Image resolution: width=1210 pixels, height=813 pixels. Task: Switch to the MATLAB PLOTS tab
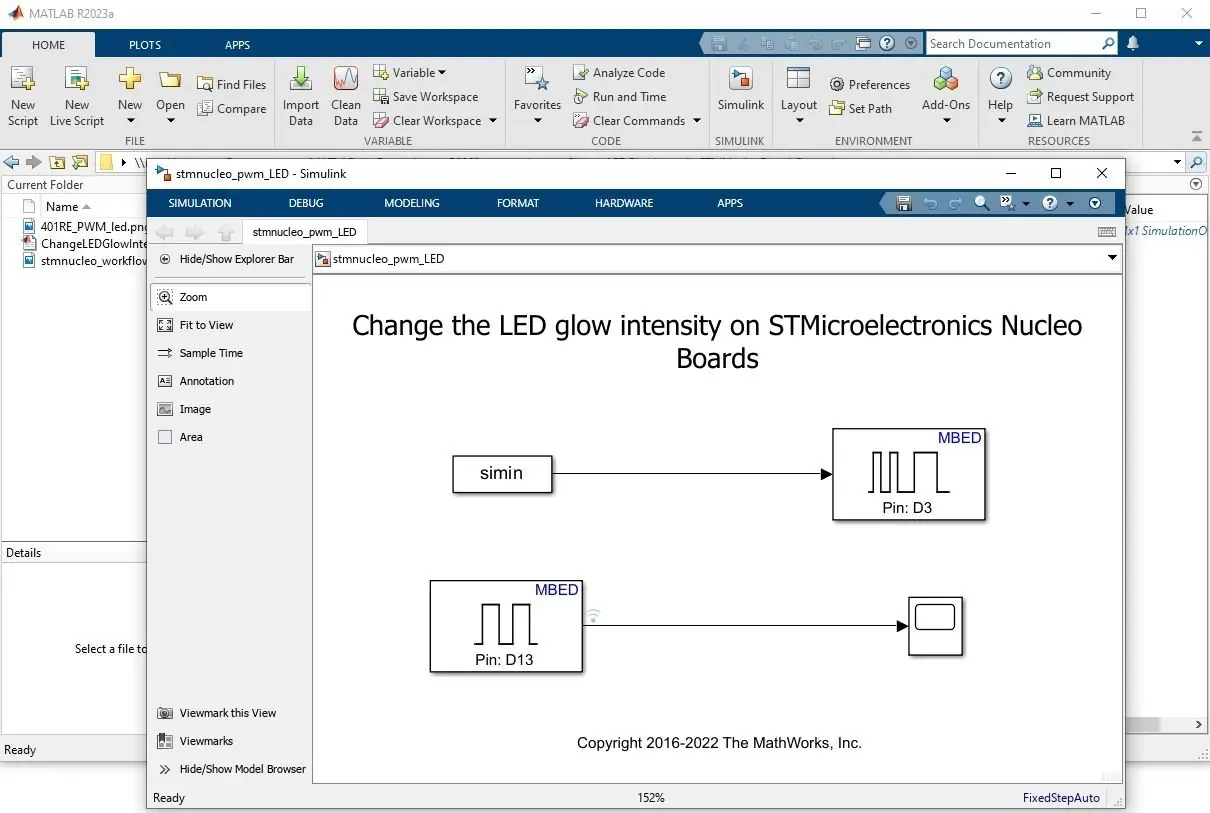[x=145, y=45]
